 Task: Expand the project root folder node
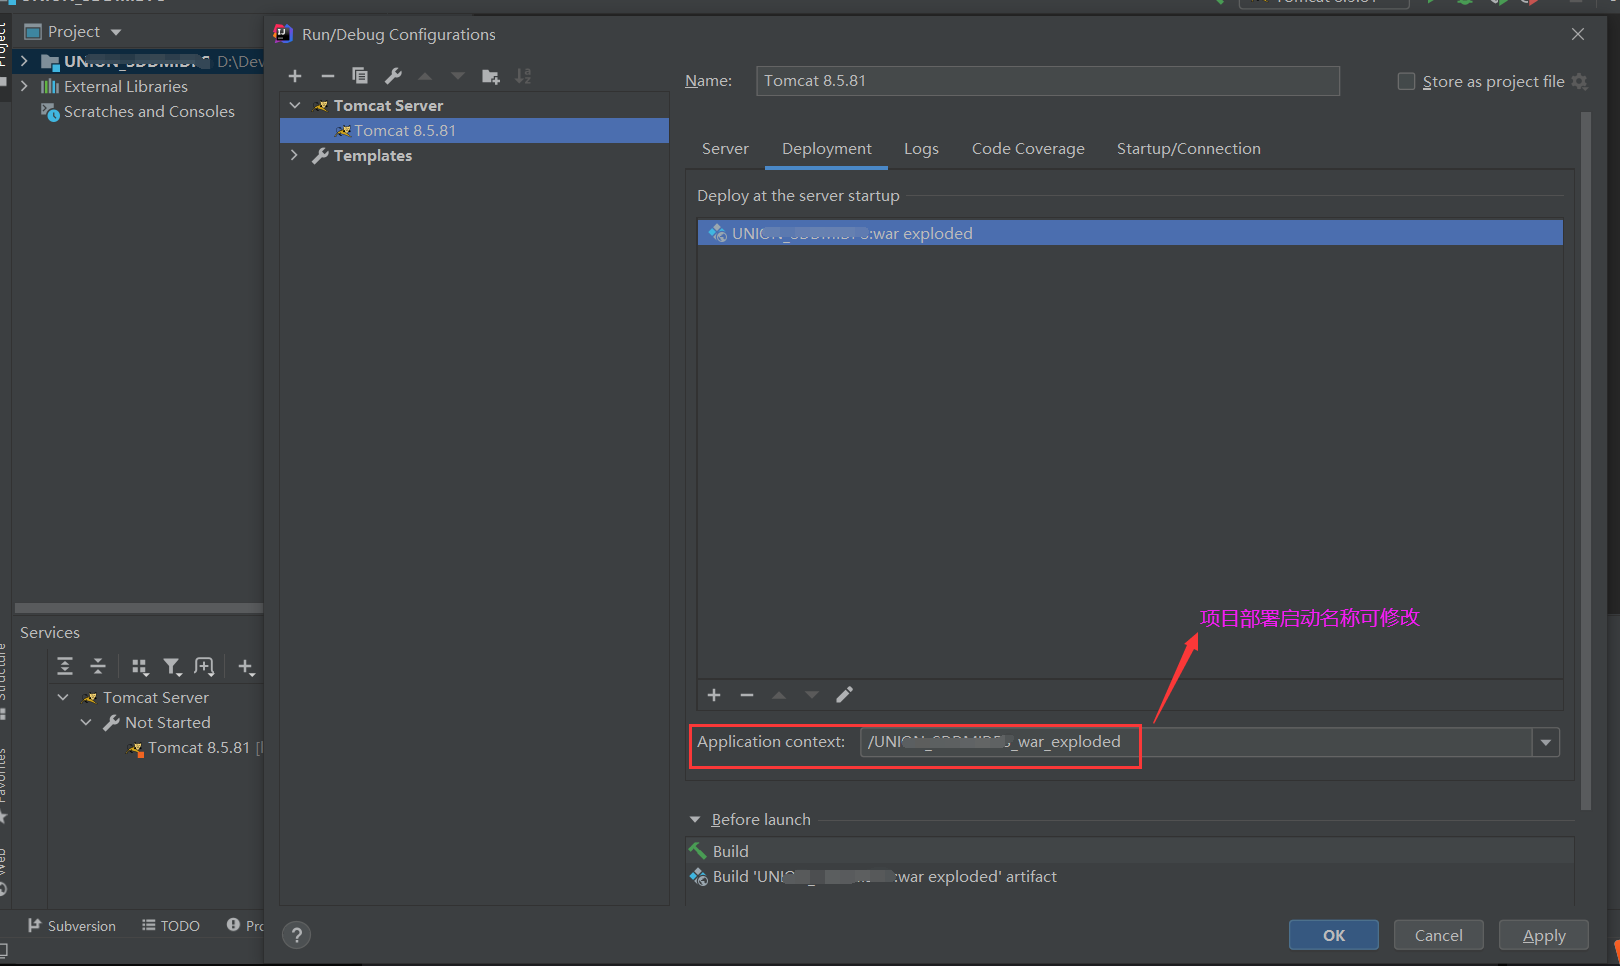24,61
